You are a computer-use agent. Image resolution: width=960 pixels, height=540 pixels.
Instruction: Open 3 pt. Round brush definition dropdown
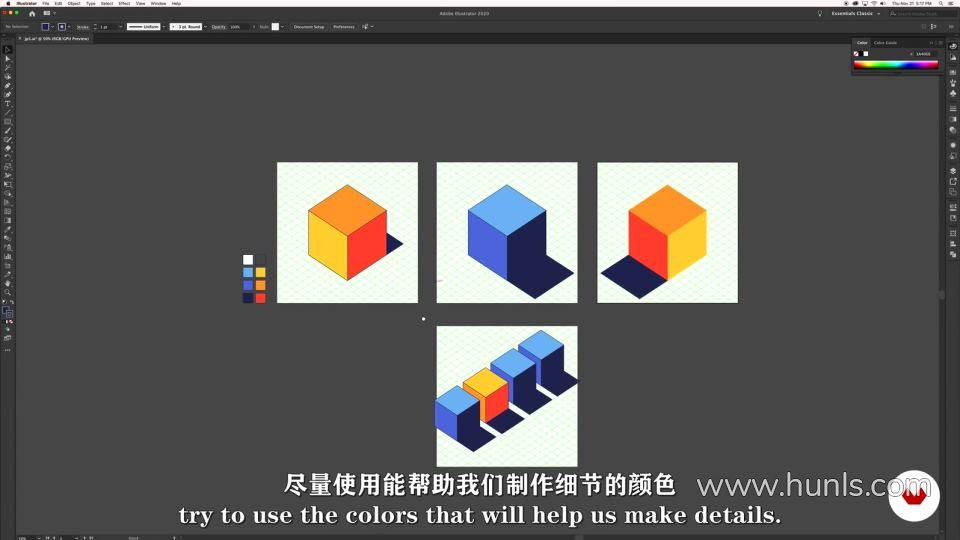tap(205, 27)
